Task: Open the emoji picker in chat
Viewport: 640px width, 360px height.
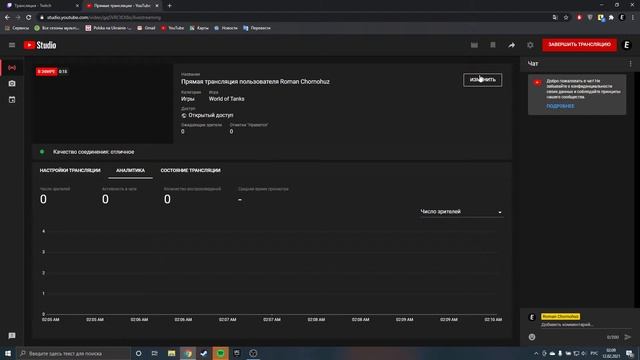Action: pos(532,337)
